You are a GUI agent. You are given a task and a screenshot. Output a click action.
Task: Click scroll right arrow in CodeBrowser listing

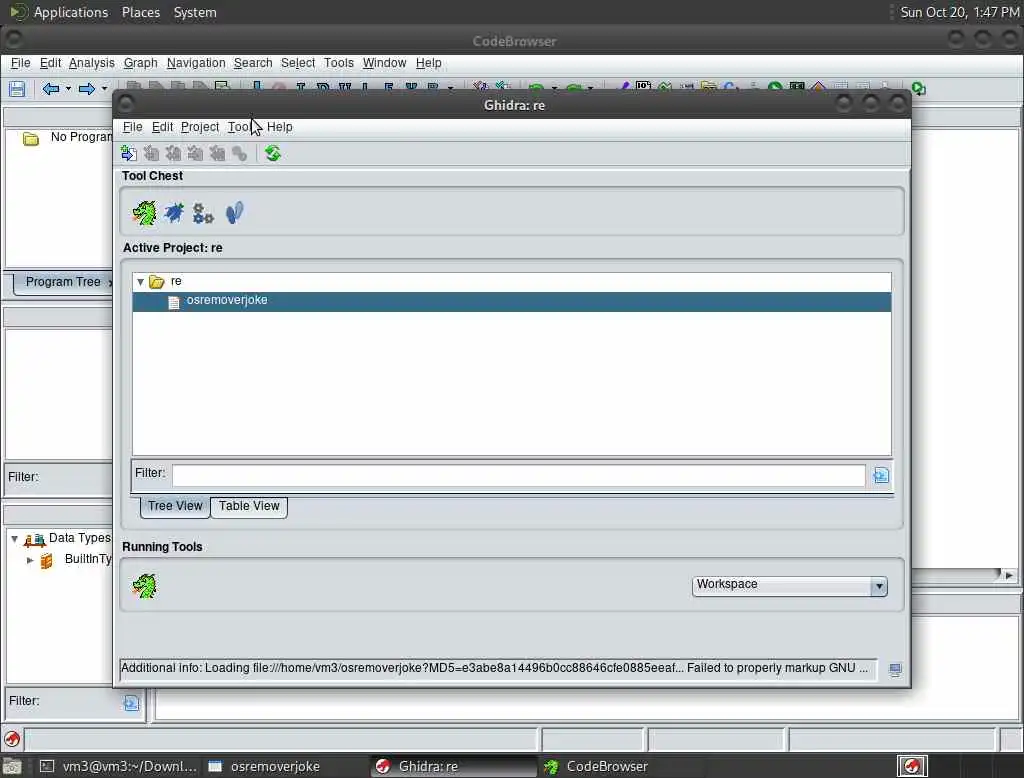(1009, 575)
